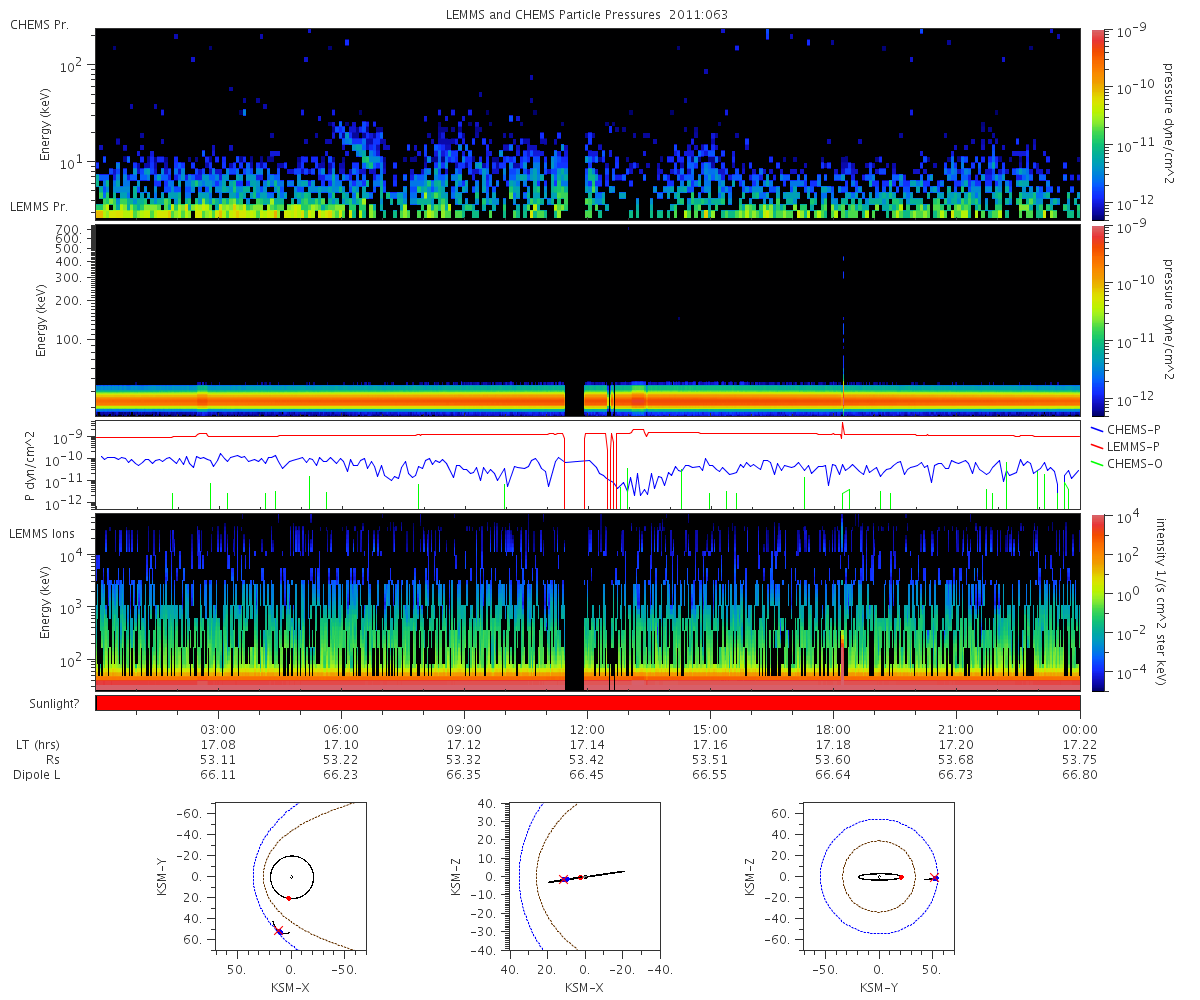This screenshot has width=1200, height=1000.
Task: Click the LEMMS Ions intensity color bar
Action: (1098, 602)
